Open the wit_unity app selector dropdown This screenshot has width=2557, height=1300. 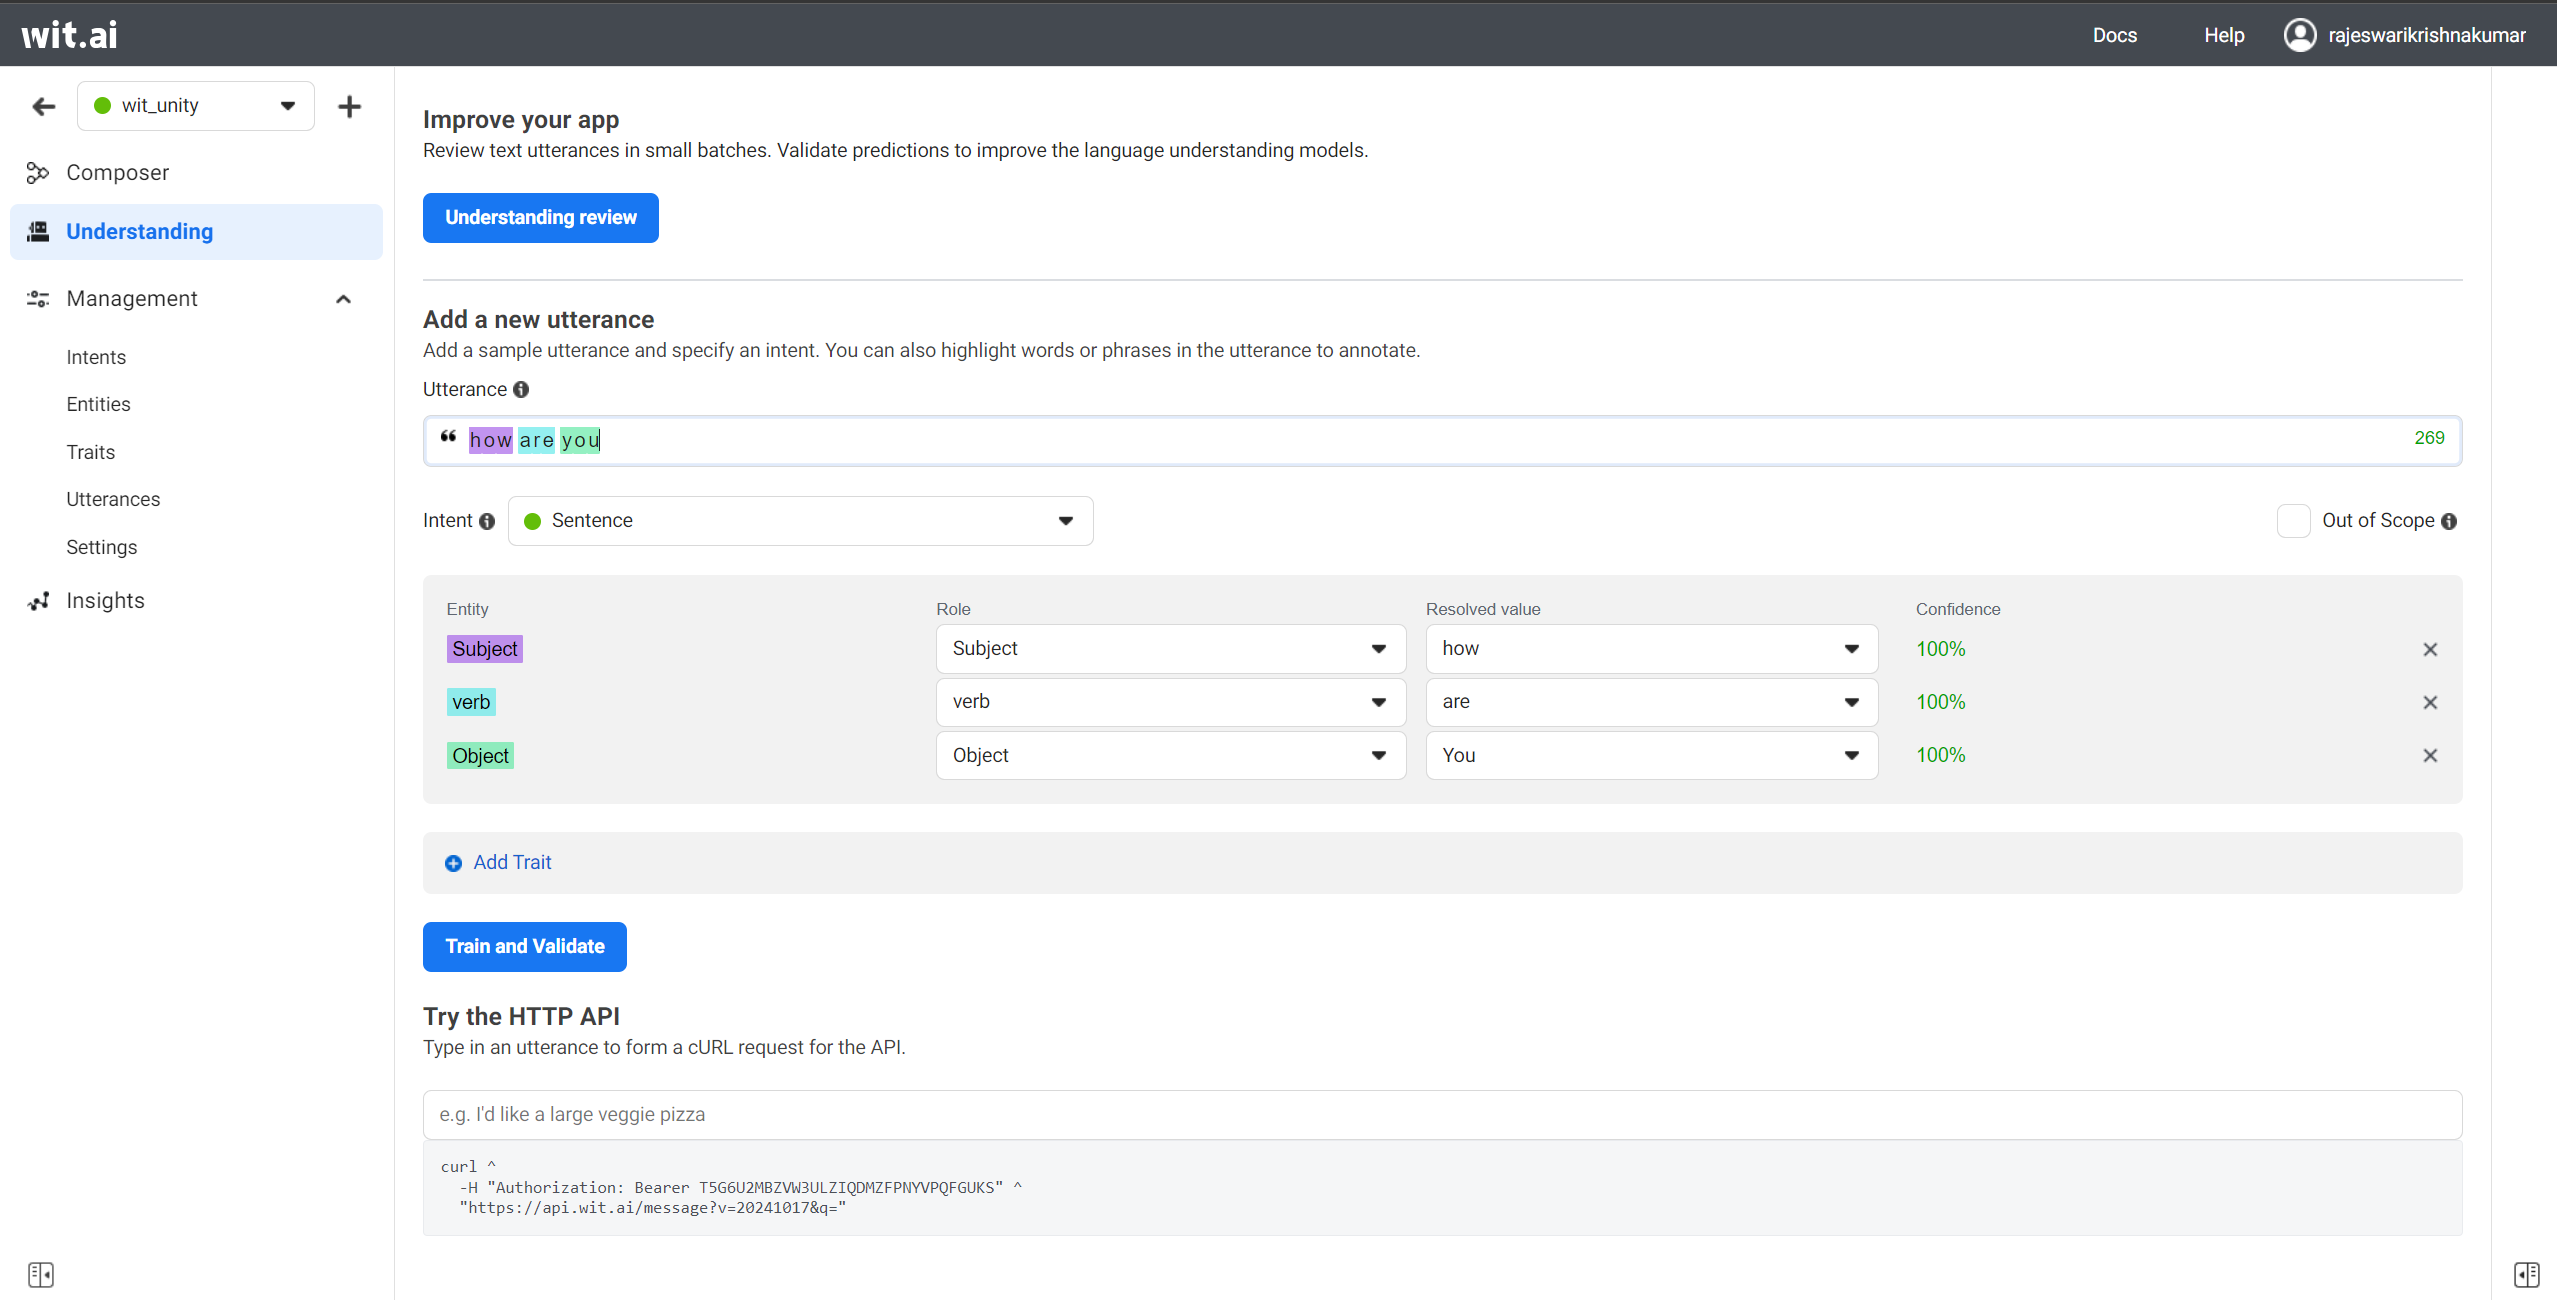[x=196, y=106]
